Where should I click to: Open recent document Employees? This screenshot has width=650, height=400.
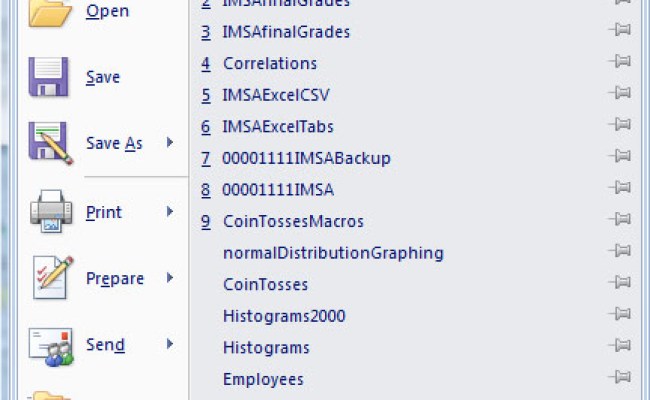click(x=263, y=379)
